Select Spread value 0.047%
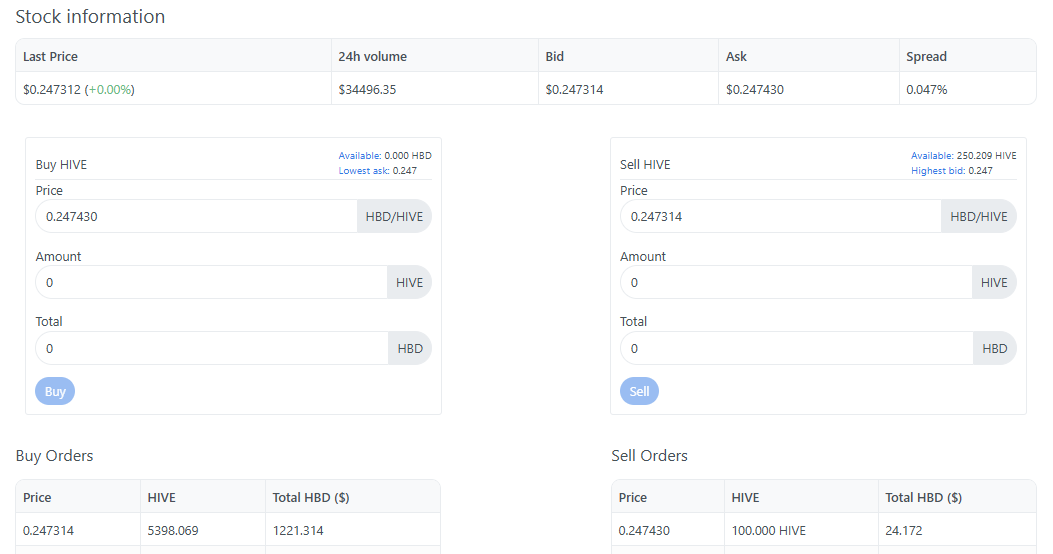Viewport: 1053px width, 554px height. click(x=927, y=89)
